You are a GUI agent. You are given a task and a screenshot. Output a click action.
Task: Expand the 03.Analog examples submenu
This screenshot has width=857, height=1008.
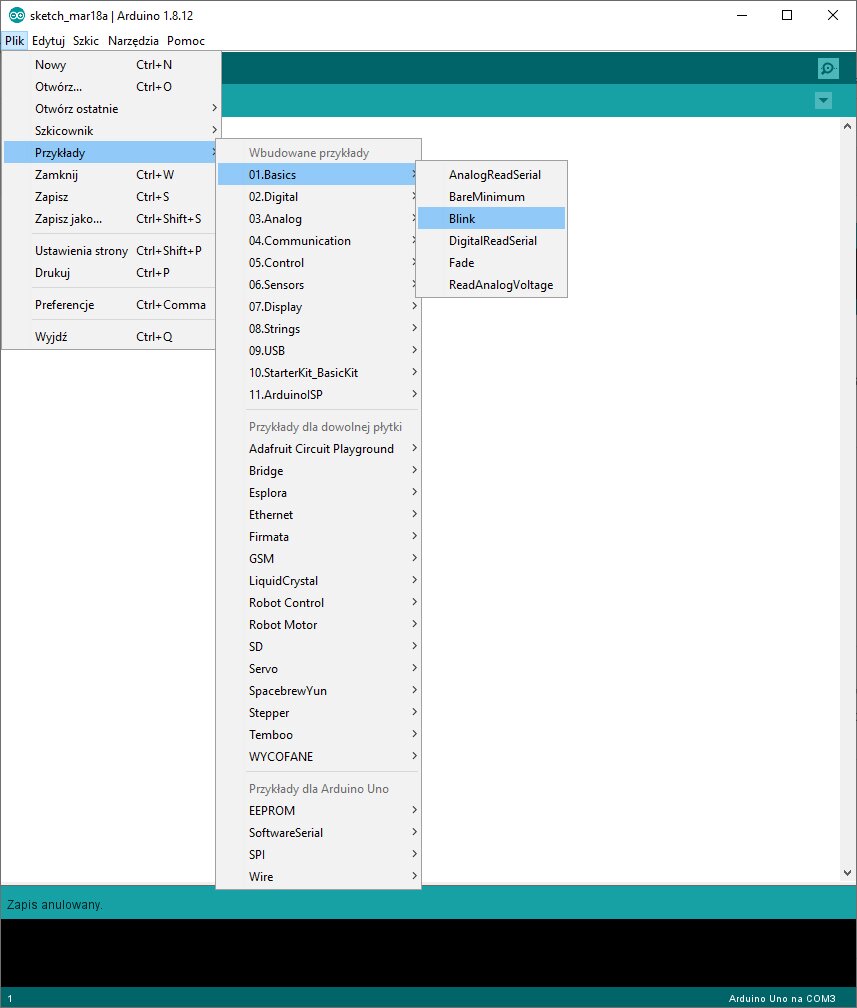(x=318, y=219)
